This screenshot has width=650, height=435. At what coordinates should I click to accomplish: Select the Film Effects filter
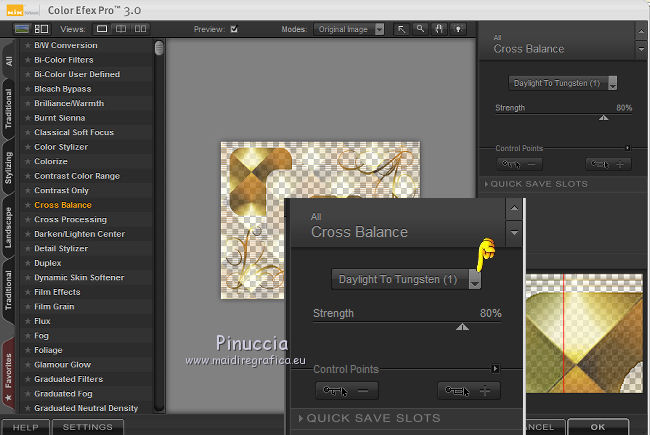point(57,292)
